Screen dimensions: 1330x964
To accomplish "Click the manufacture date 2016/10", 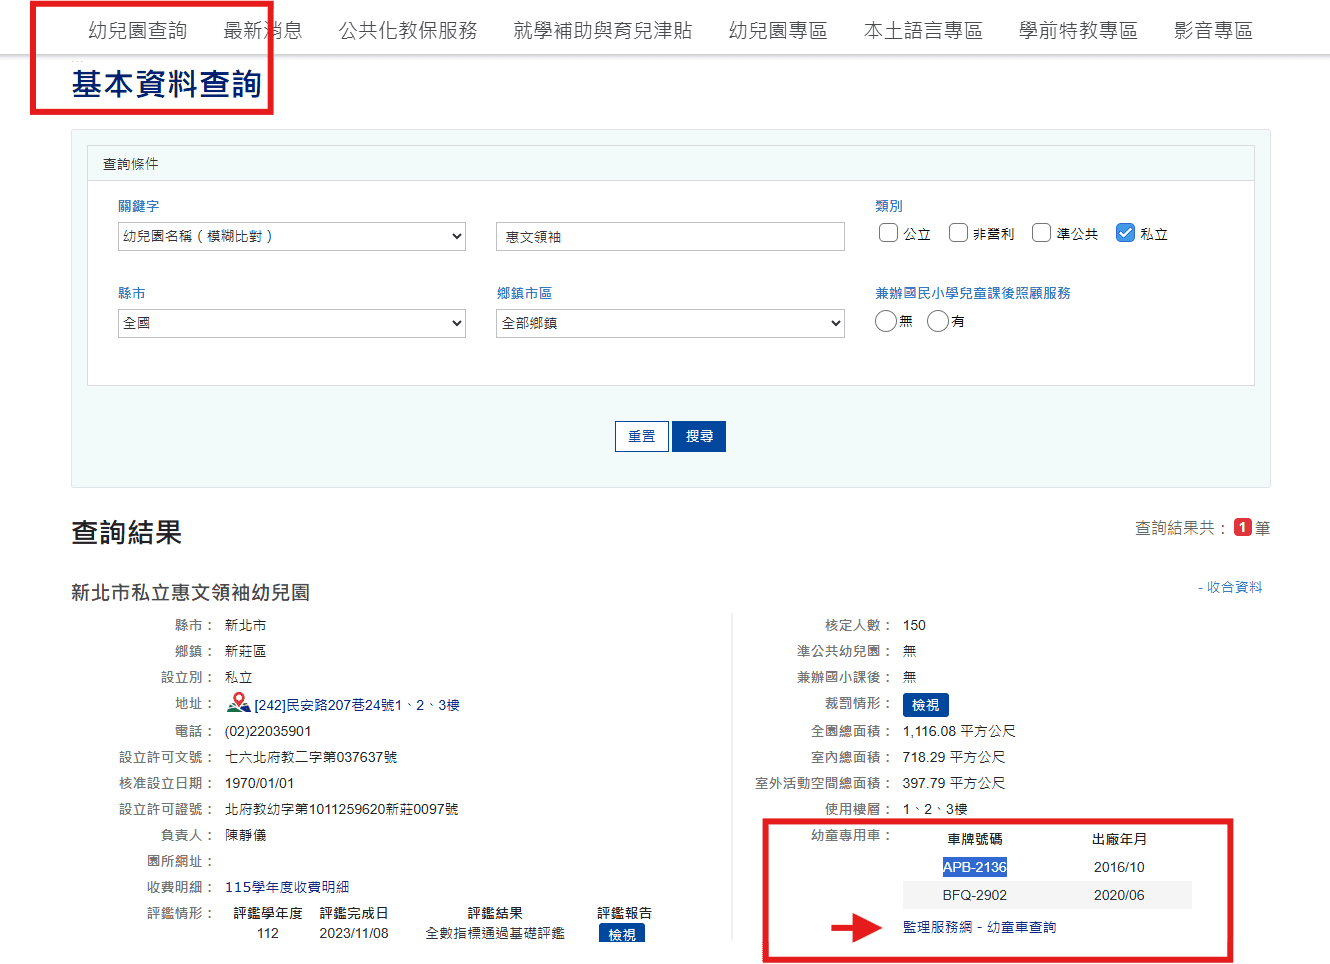I will click(x=1119, y=867).
